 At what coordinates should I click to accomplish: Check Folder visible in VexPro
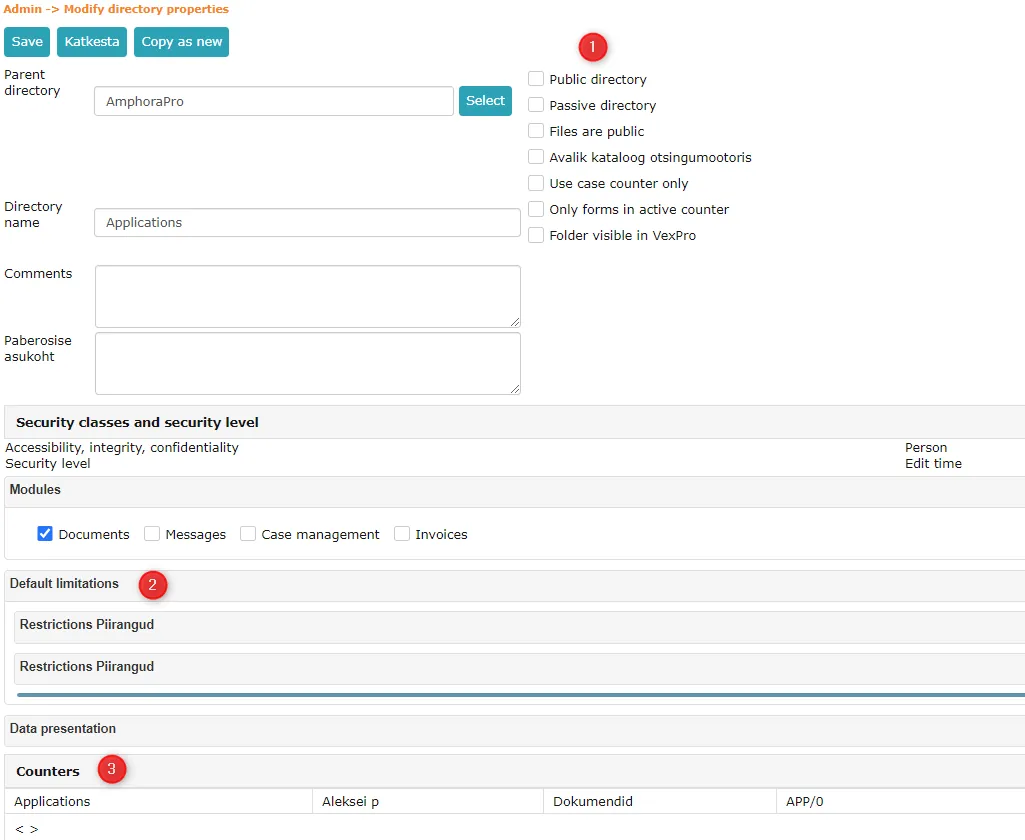coord(536,235)
